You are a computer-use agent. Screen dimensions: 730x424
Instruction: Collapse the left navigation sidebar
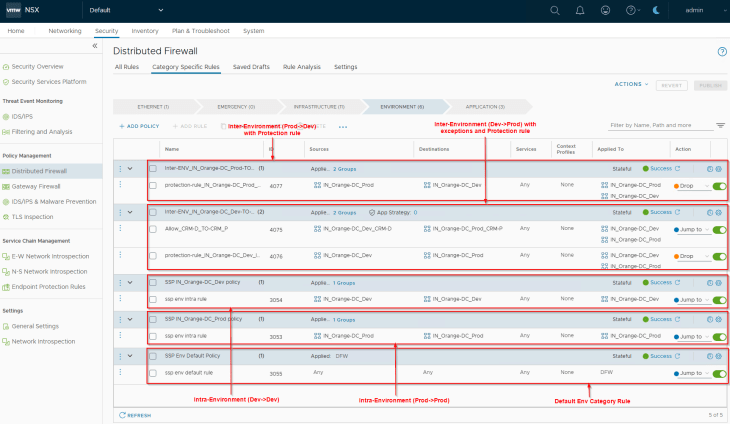95,46
